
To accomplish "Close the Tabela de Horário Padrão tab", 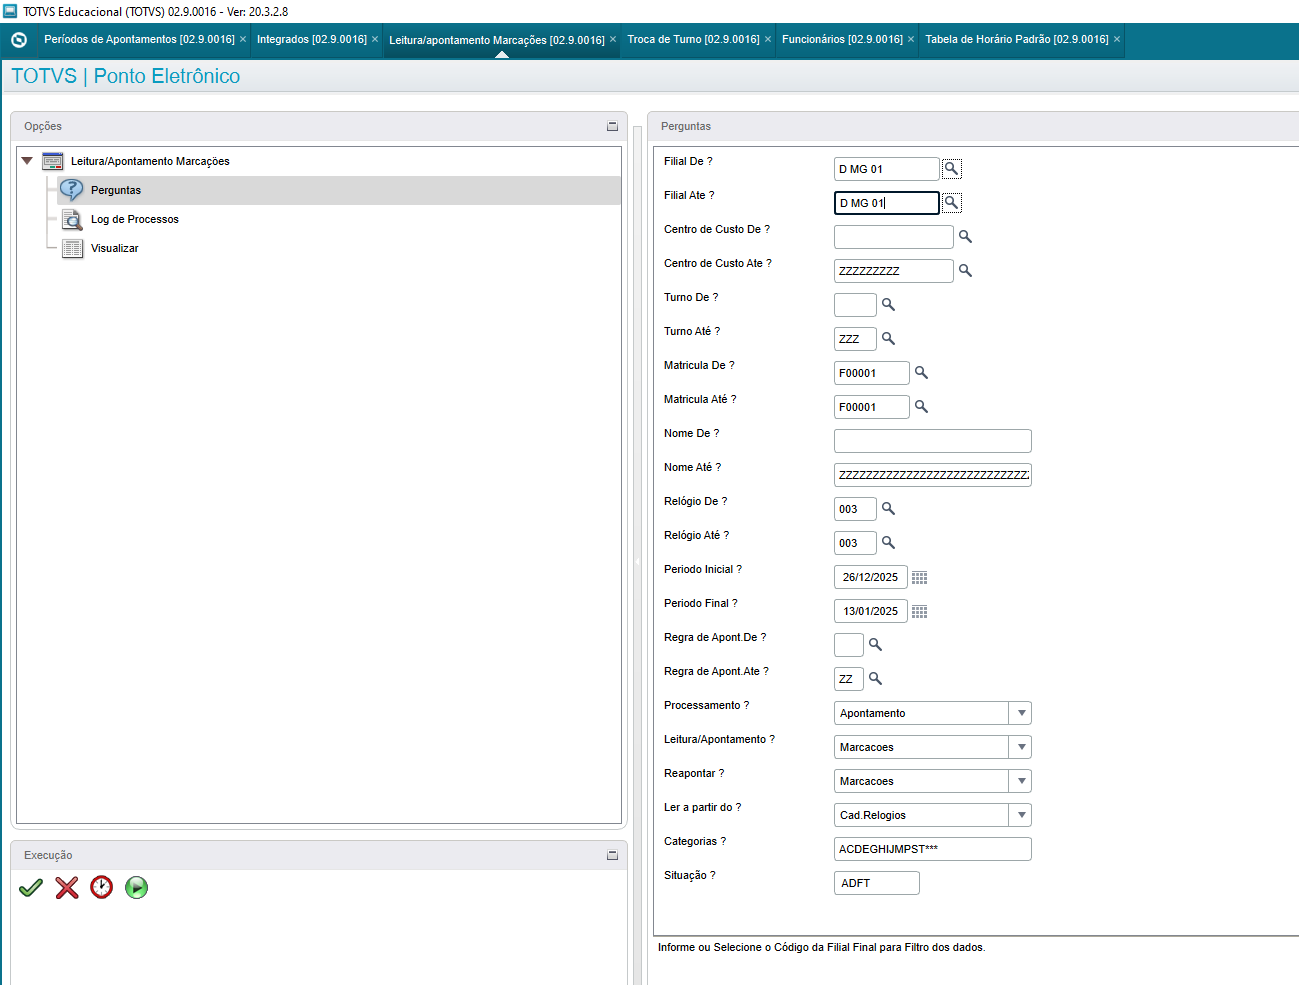I will click(x=1117, y=40).
